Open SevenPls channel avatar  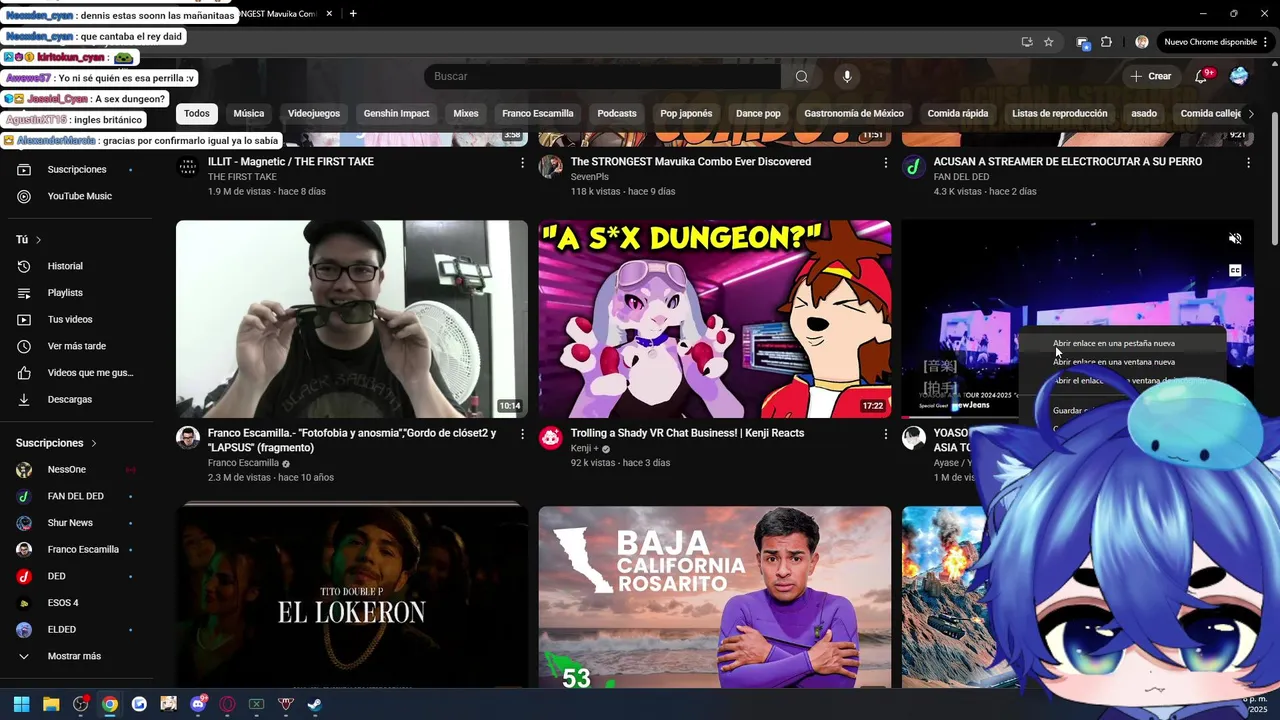pyautogui.click(x=551, y=167)
